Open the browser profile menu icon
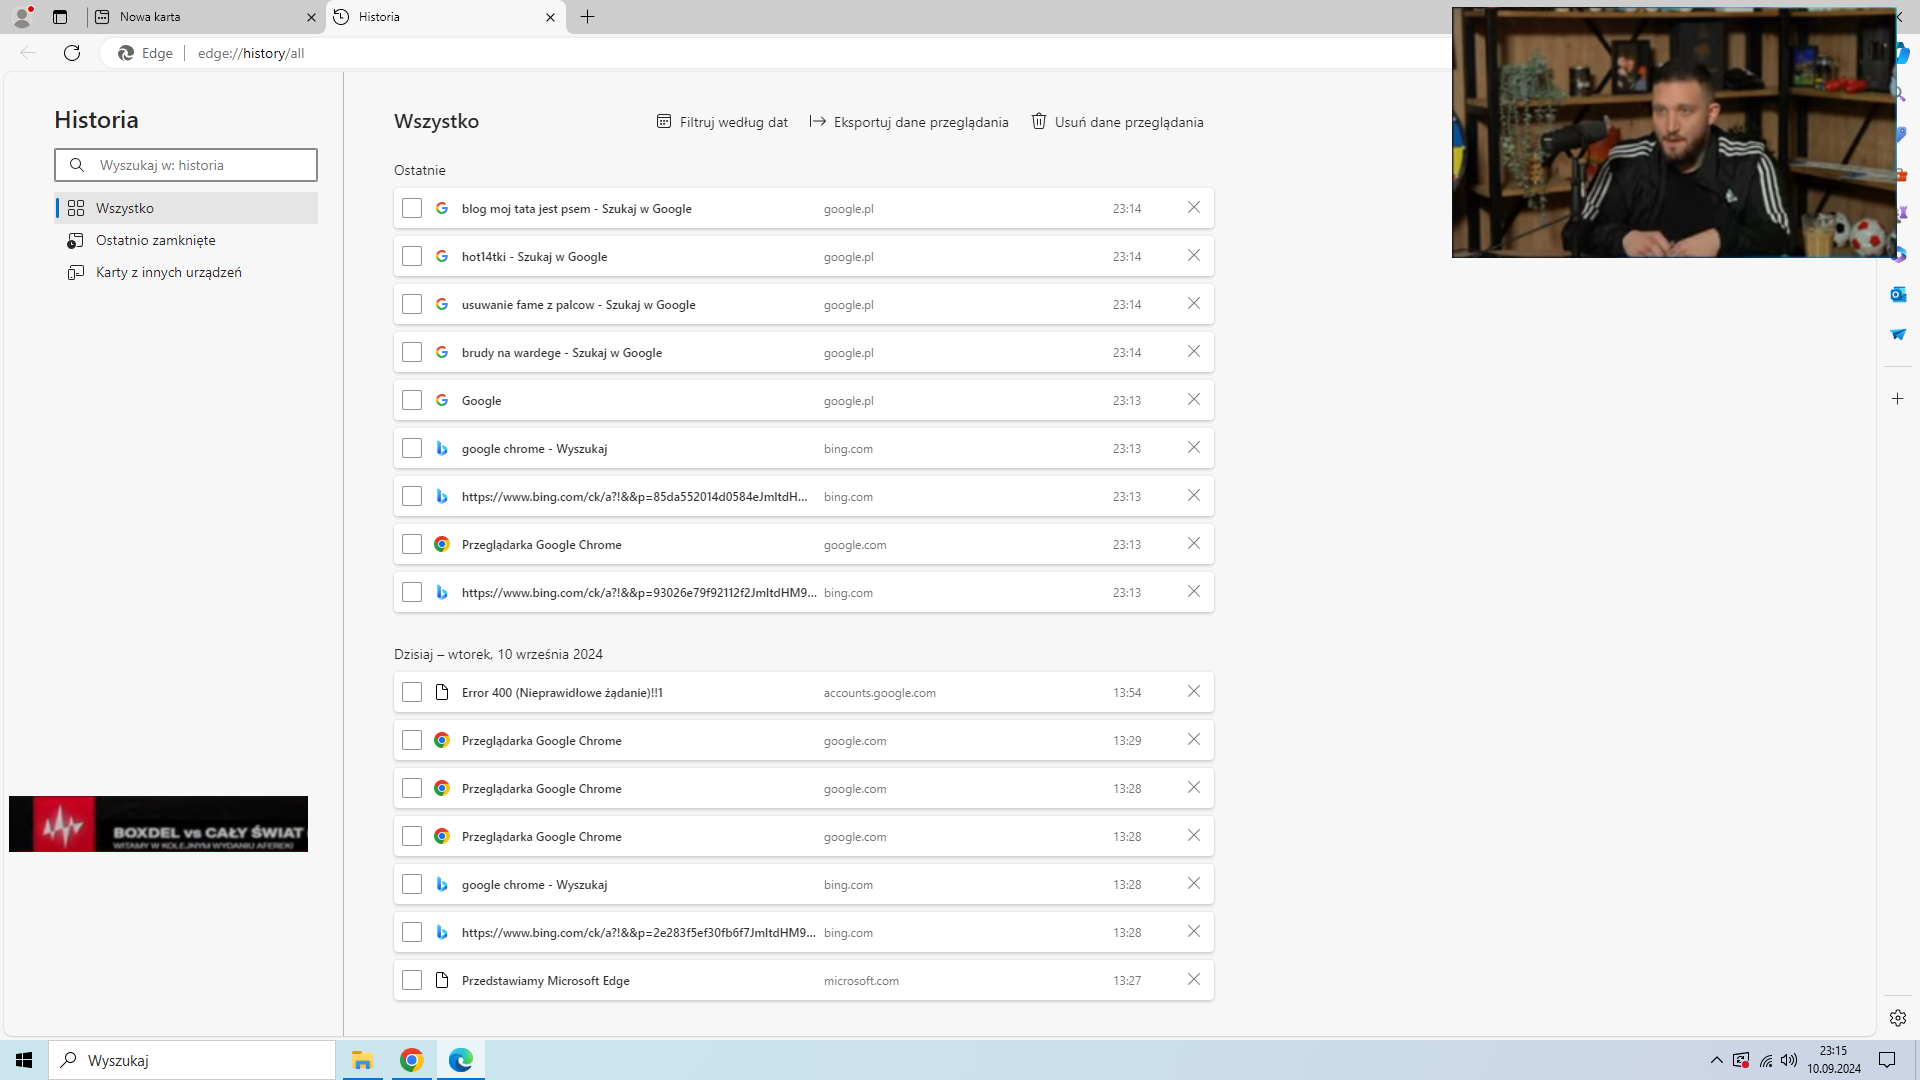Image resolution: width=1920 pixels, height=1080 pixels. [x=22, y=17]
